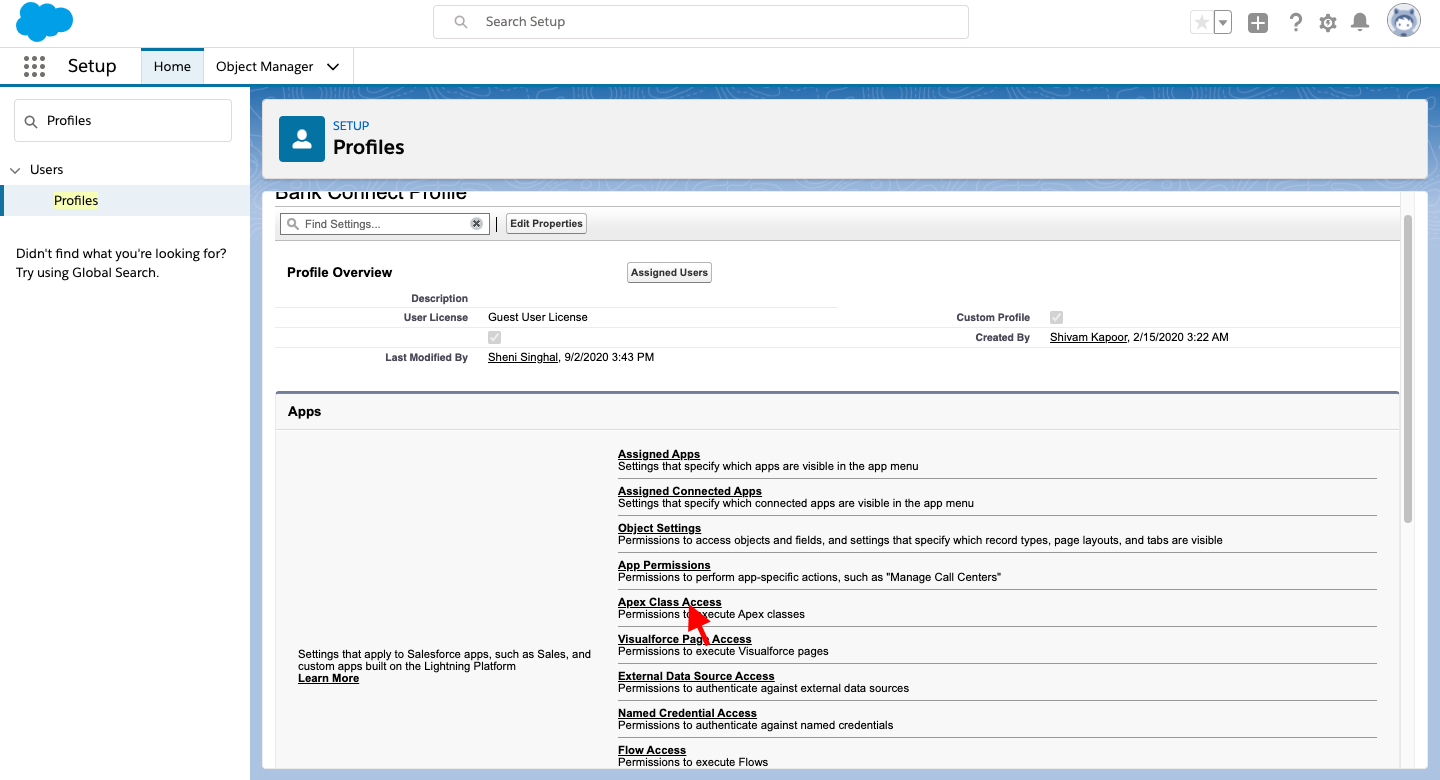Open the notifications bell icon
The image size is (1440, 780).
(x=1360, y=22)
